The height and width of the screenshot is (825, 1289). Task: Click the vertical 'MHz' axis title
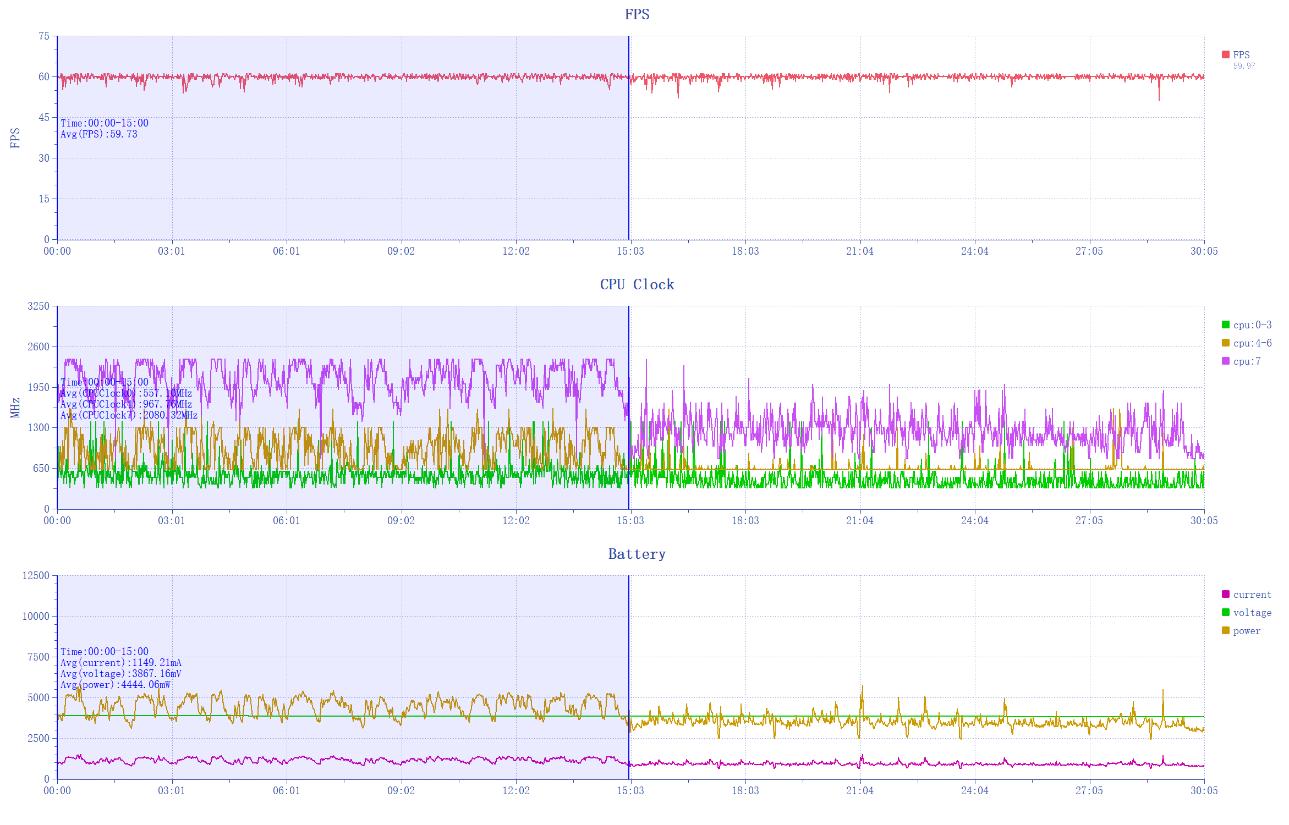click(14, 408)
